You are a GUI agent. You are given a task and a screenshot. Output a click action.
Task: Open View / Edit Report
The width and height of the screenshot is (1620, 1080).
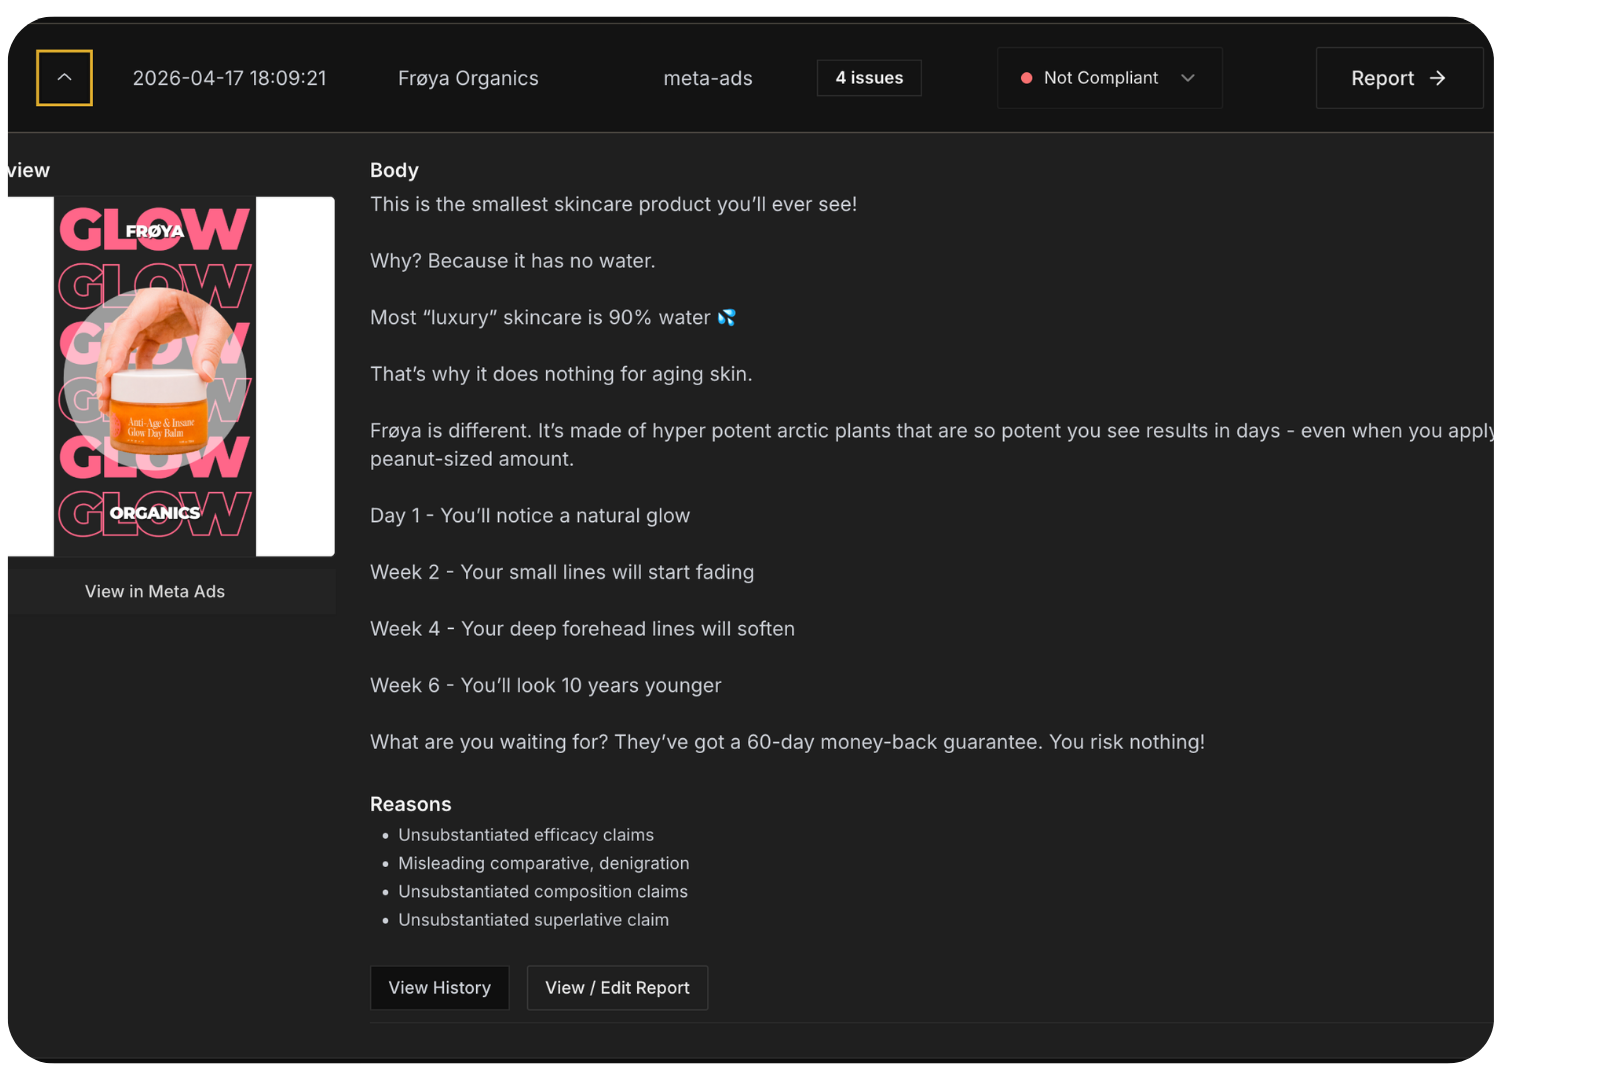click(x=617, y=988)
